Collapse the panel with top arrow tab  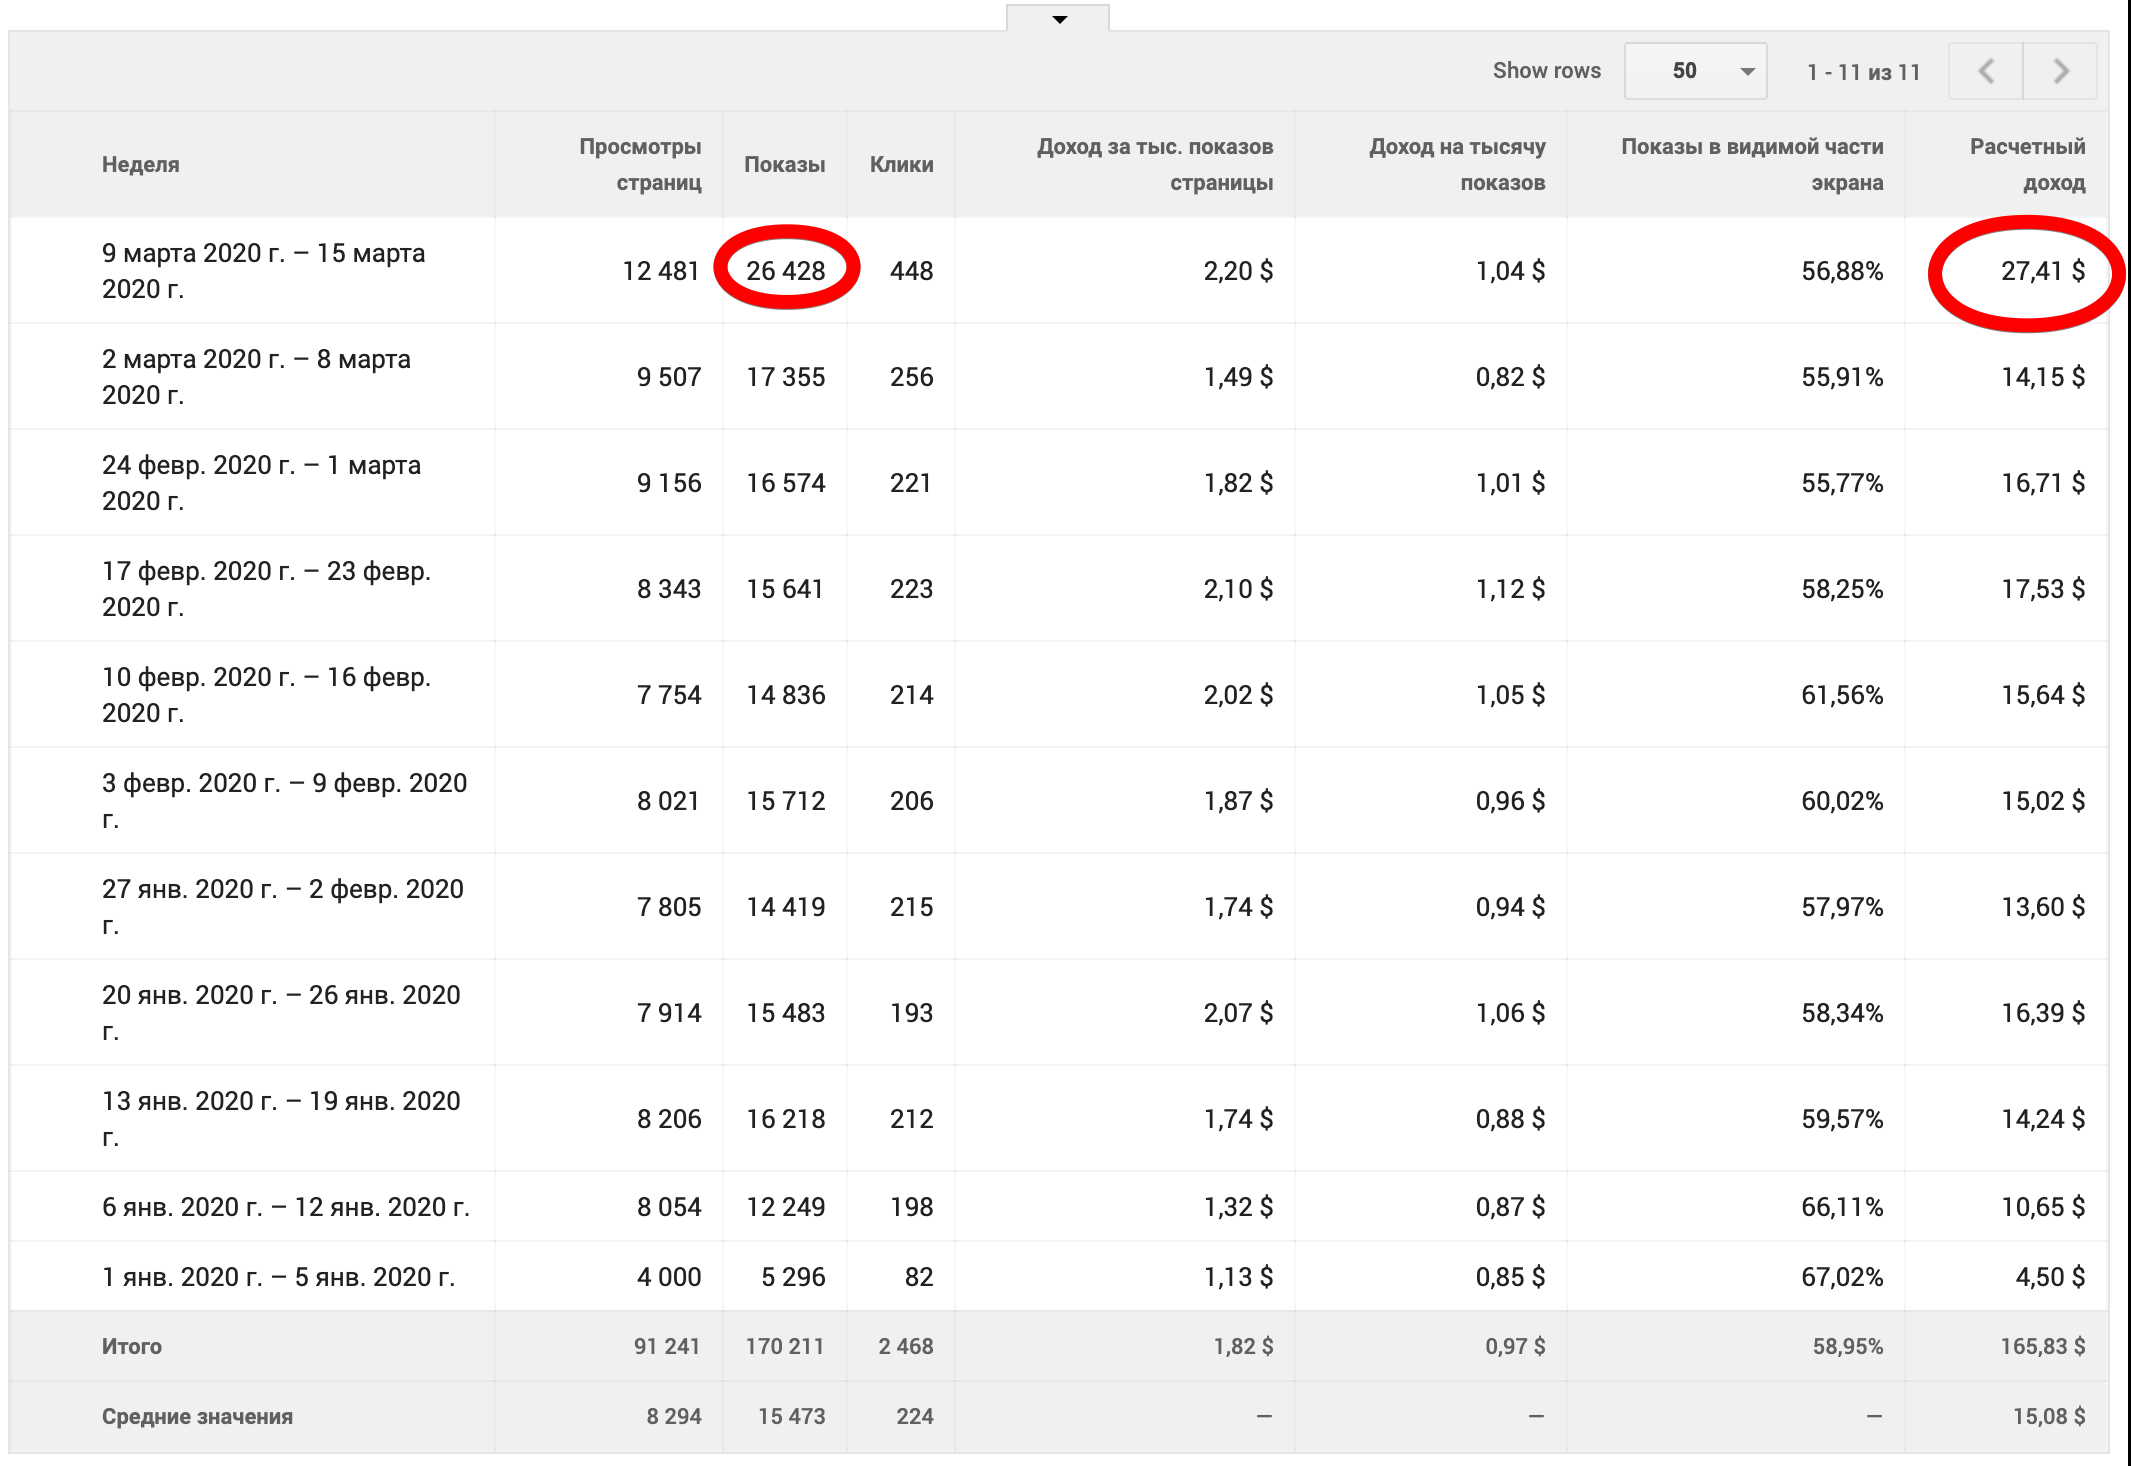point(1059,19)
